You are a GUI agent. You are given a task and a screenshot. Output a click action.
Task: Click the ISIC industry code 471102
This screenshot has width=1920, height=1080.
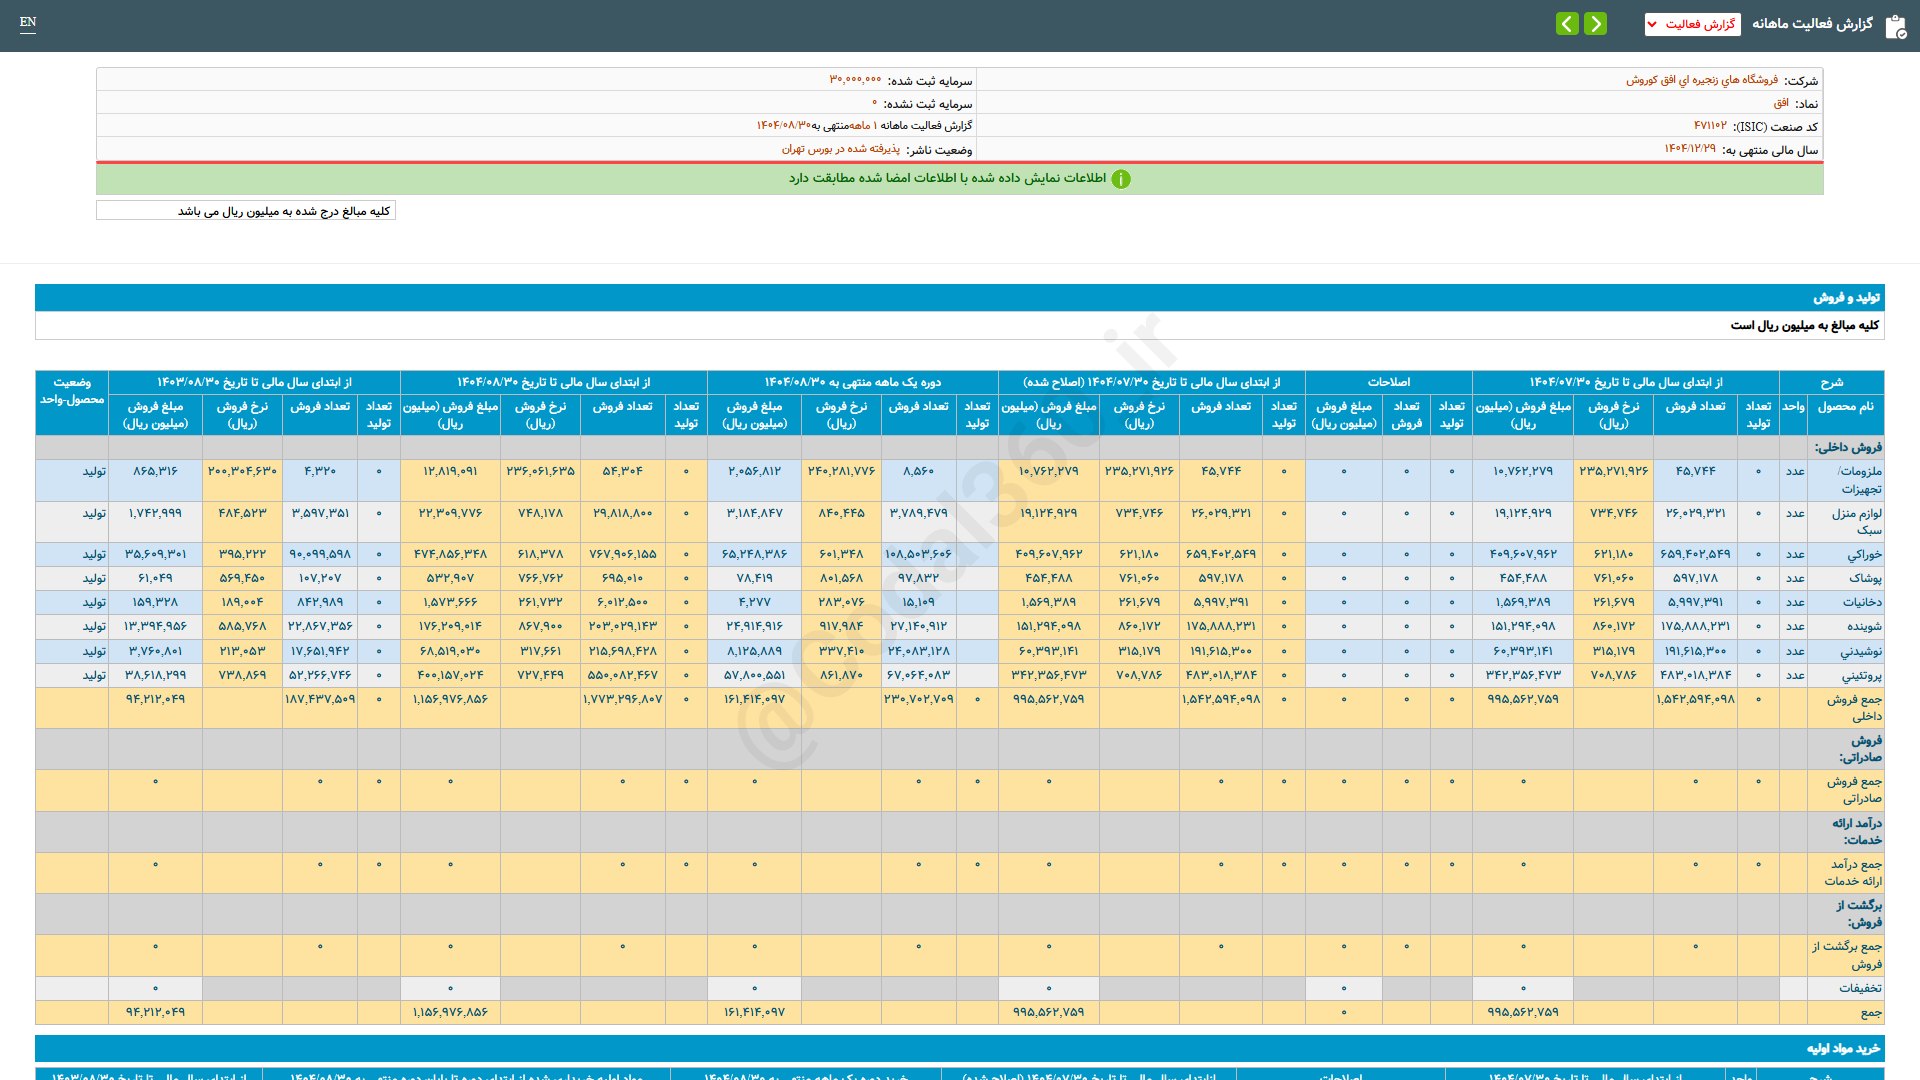(x=1709, y=126)
